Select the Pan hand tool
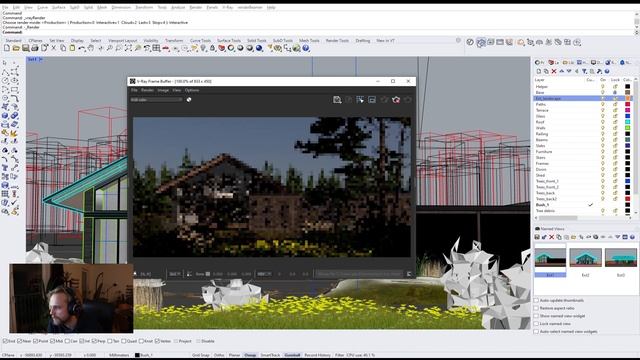This screenshot has width=640, height=360. (x=91, y=48)
